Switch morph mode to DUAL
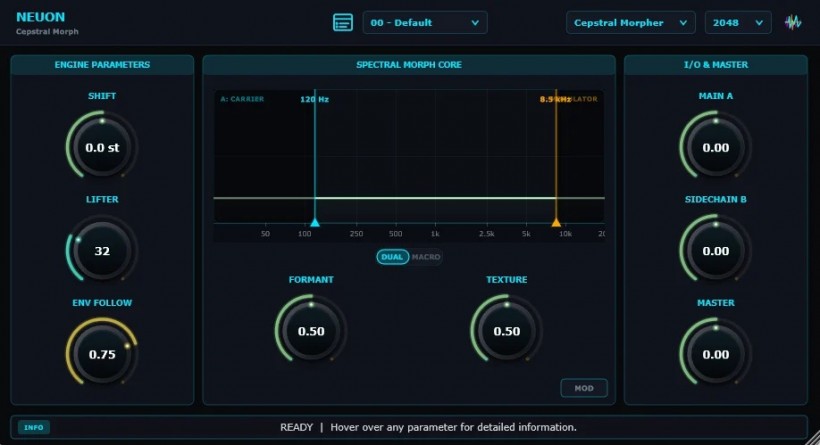 [392, 257]
